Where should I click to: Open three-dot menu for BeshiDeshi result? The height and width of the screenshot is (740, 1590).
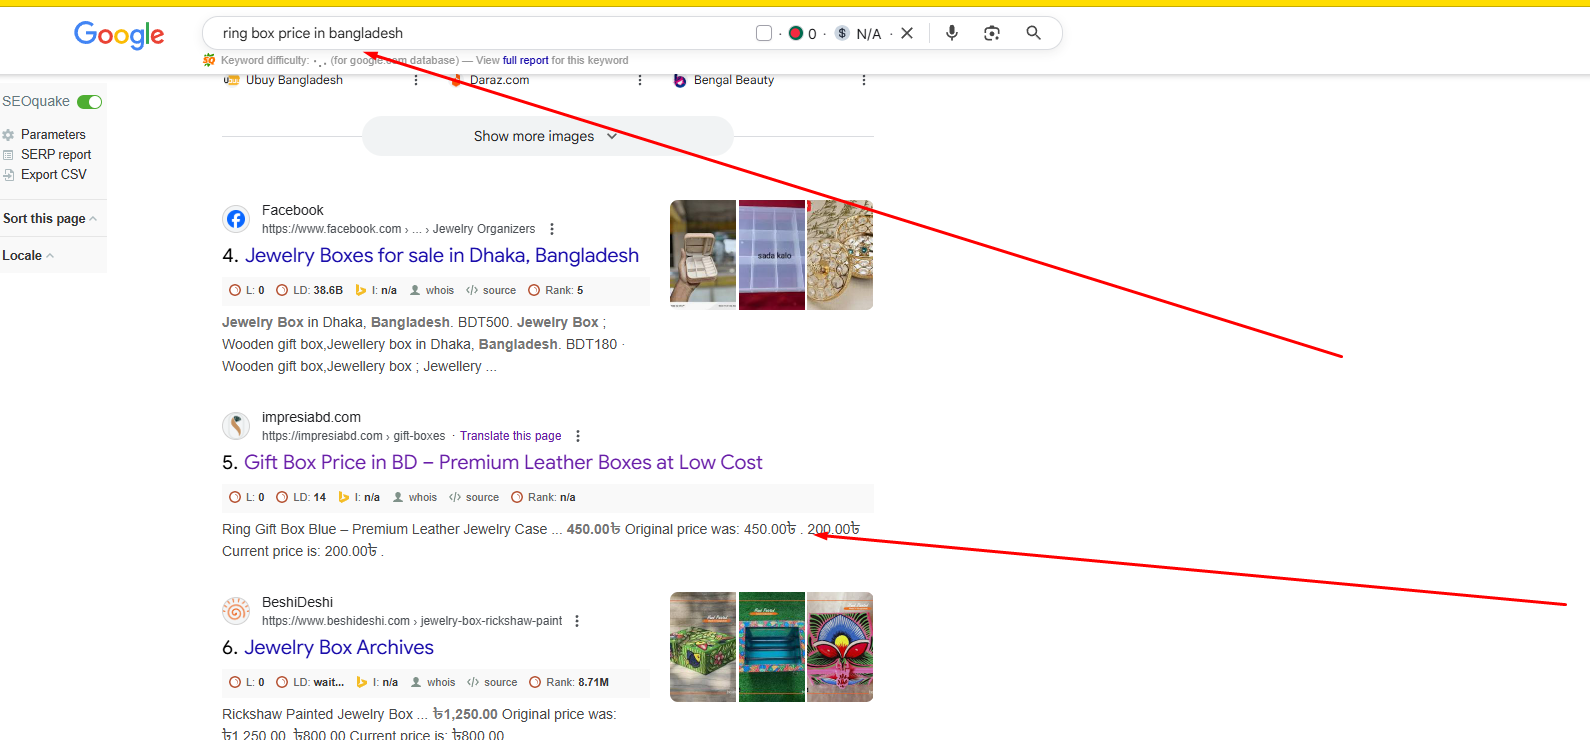click(577, 621)
